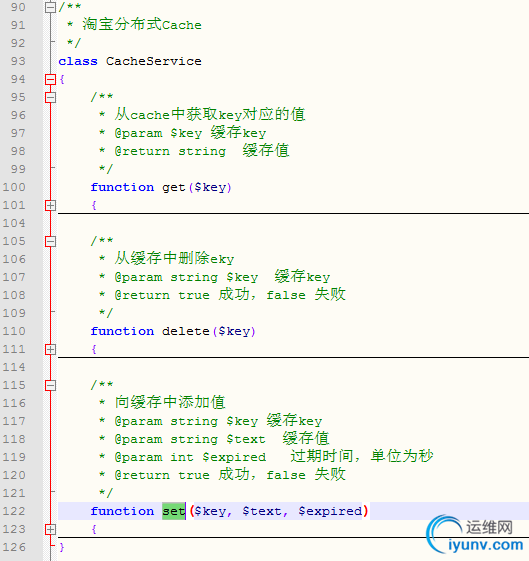The image size is (529, 561).
Task: Click '$key,' parameter on line 122
Action: pyautogui.click(x=214, y=511)
